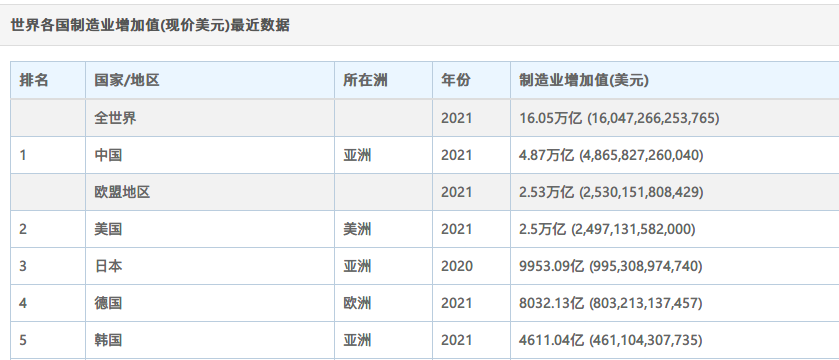The height and width of the screenshot is (360, 839).
Task: Click the 排名 column header
Action: (x=34, y=80)
